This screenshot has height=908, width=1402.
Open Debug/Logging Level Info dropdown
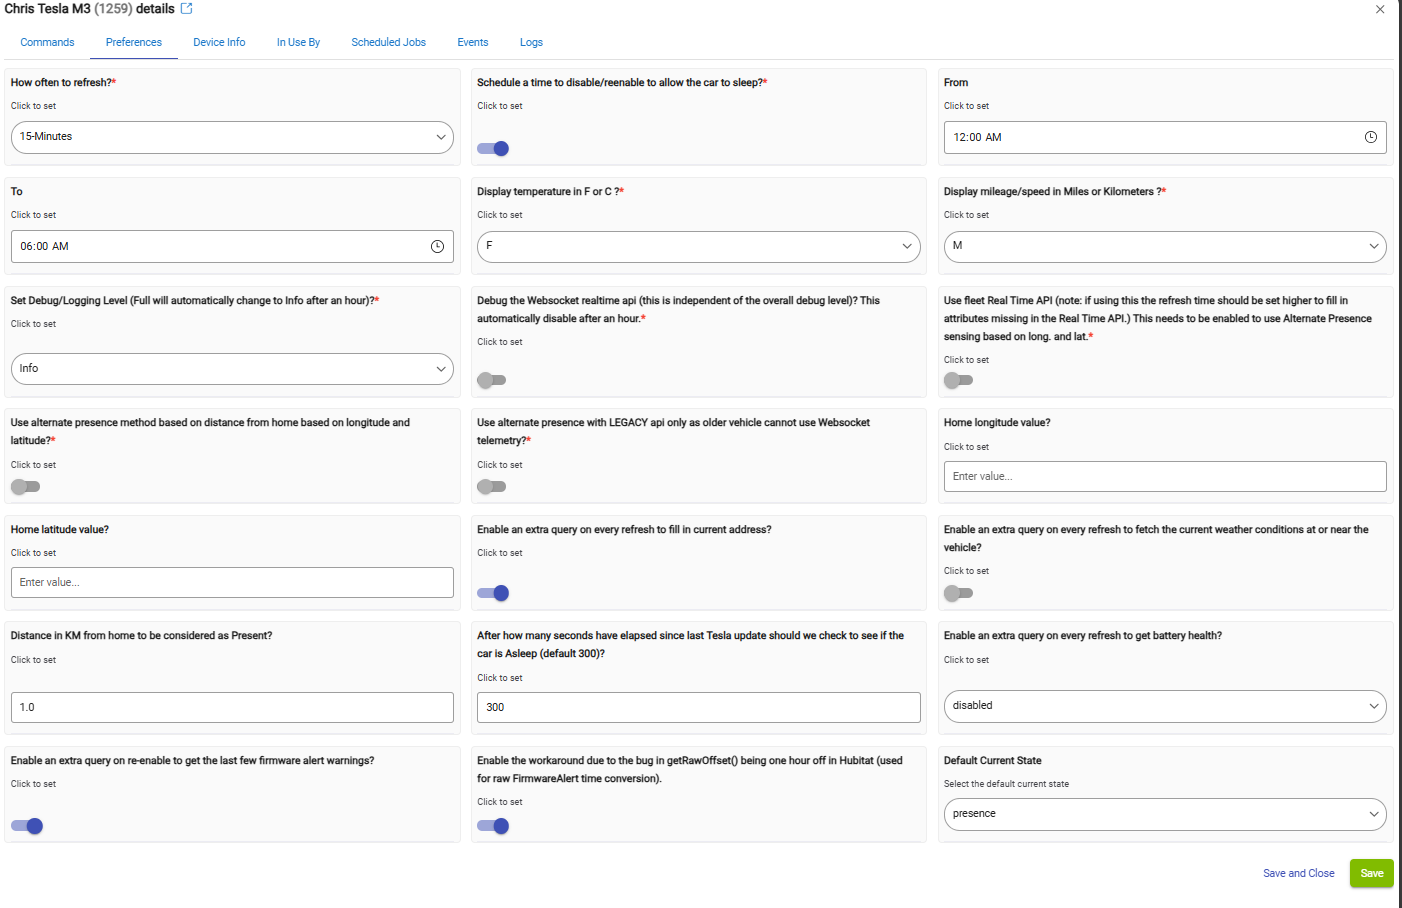tap(232, 369)
